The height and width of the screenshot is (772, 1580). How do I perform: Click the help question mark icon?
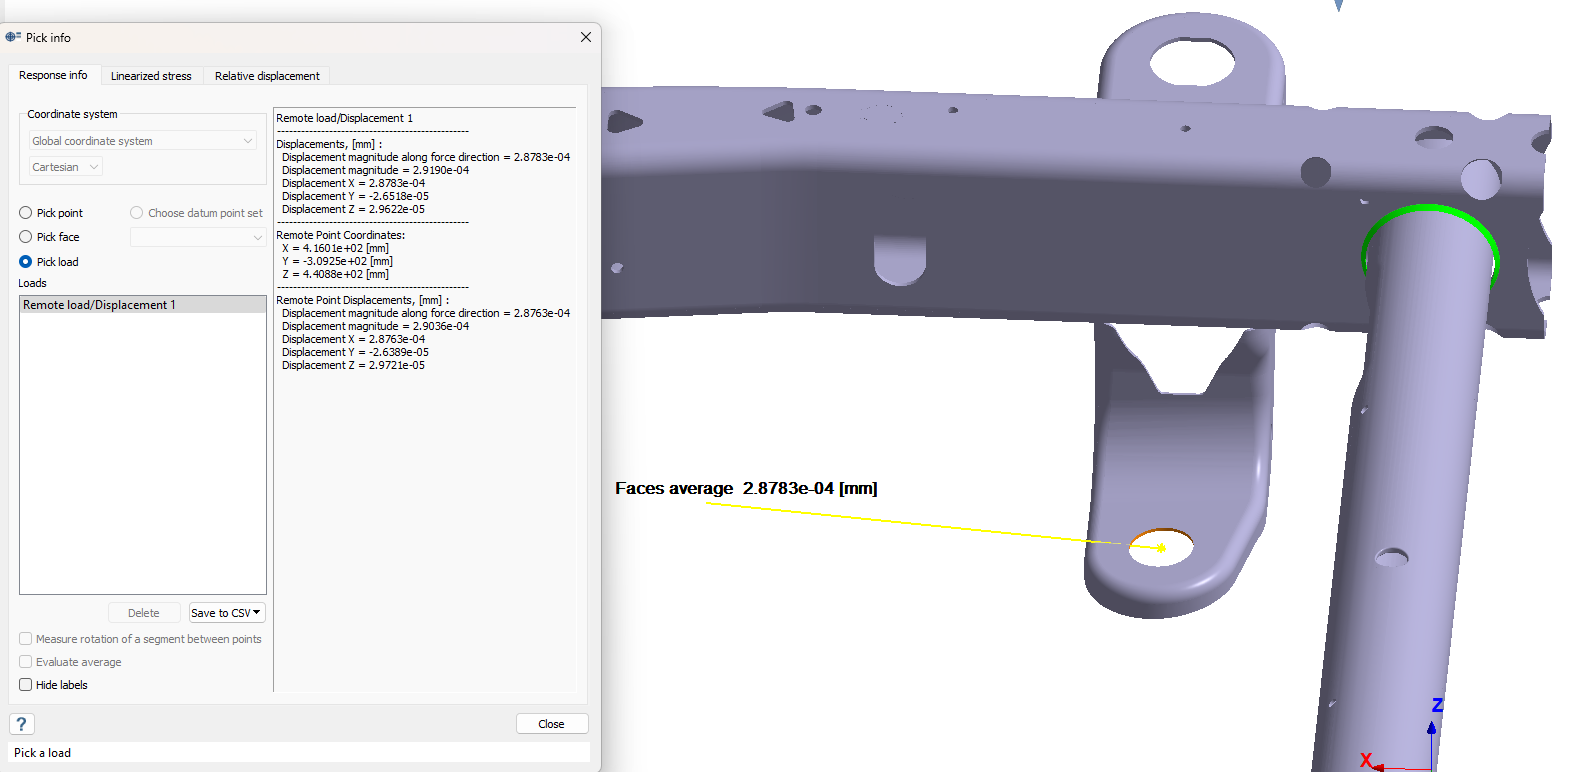[21, 724]
